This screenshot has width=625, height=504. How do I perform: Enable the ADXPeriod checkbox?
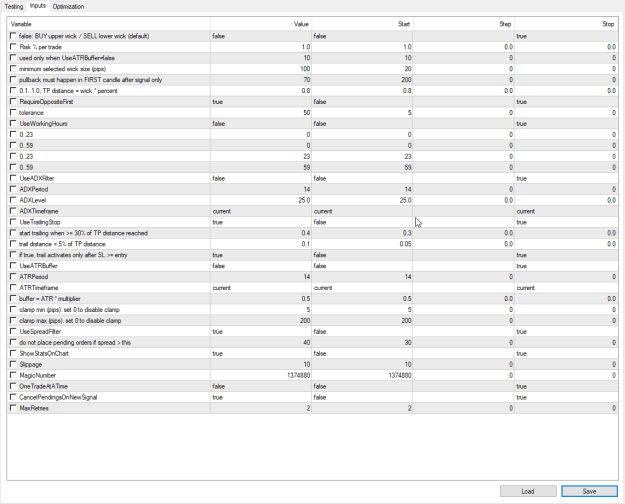pyautogui.click(x=14, y=189)
